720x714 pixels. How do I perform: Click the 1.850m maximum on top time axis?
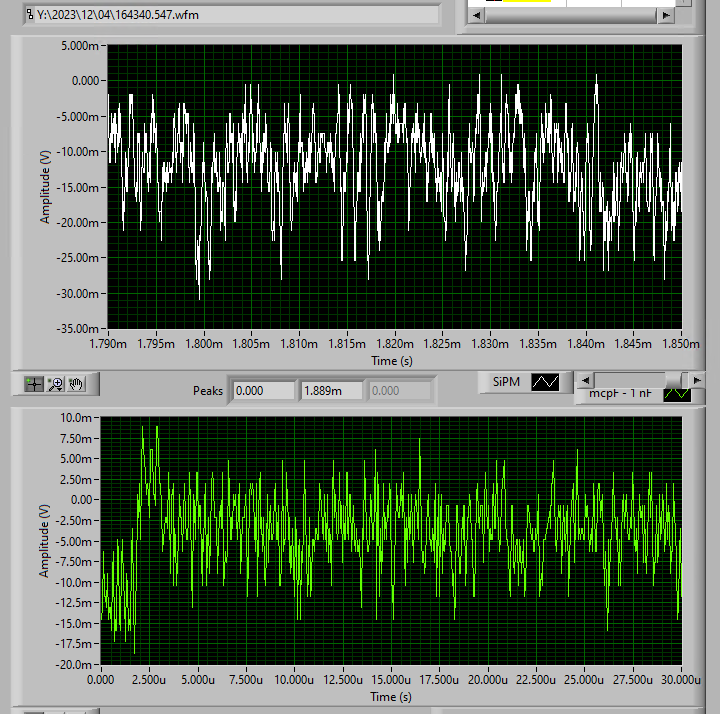pos(681,344)
